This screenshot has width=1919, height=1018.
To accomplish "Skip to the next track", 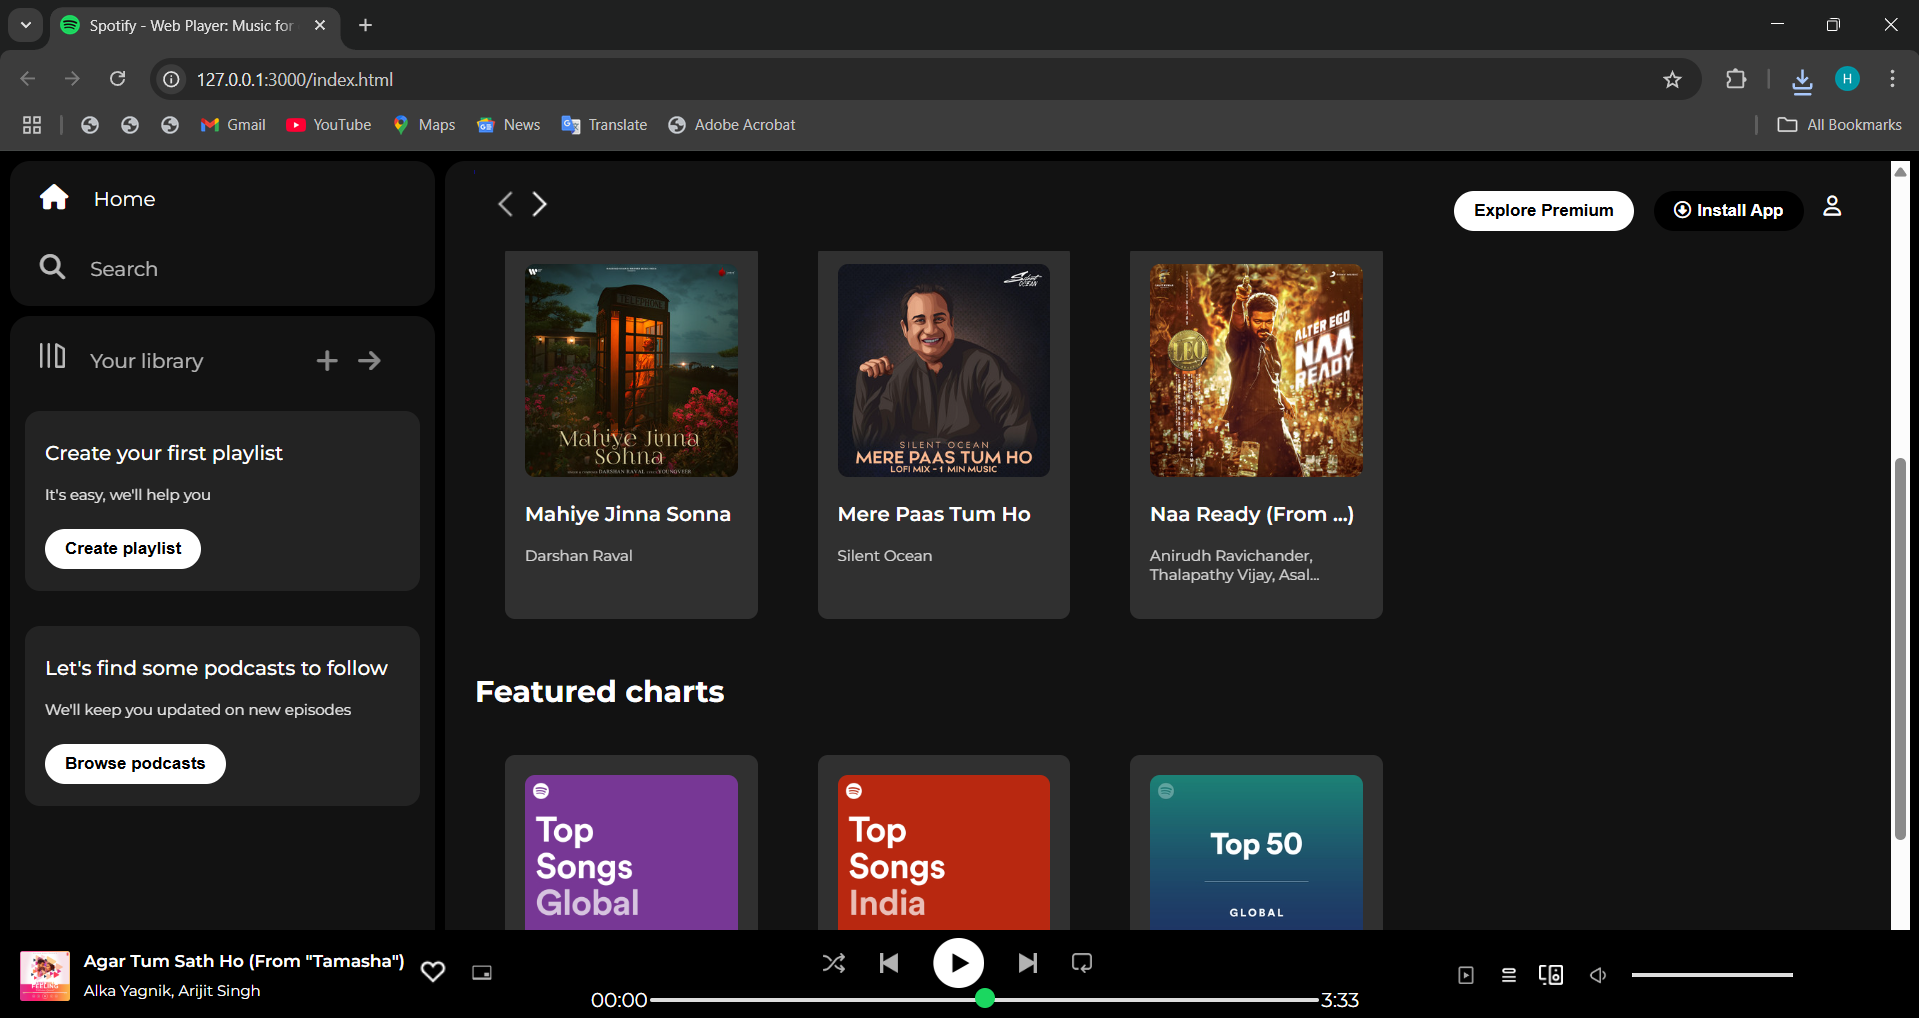I will click(x=1027, y=963).
